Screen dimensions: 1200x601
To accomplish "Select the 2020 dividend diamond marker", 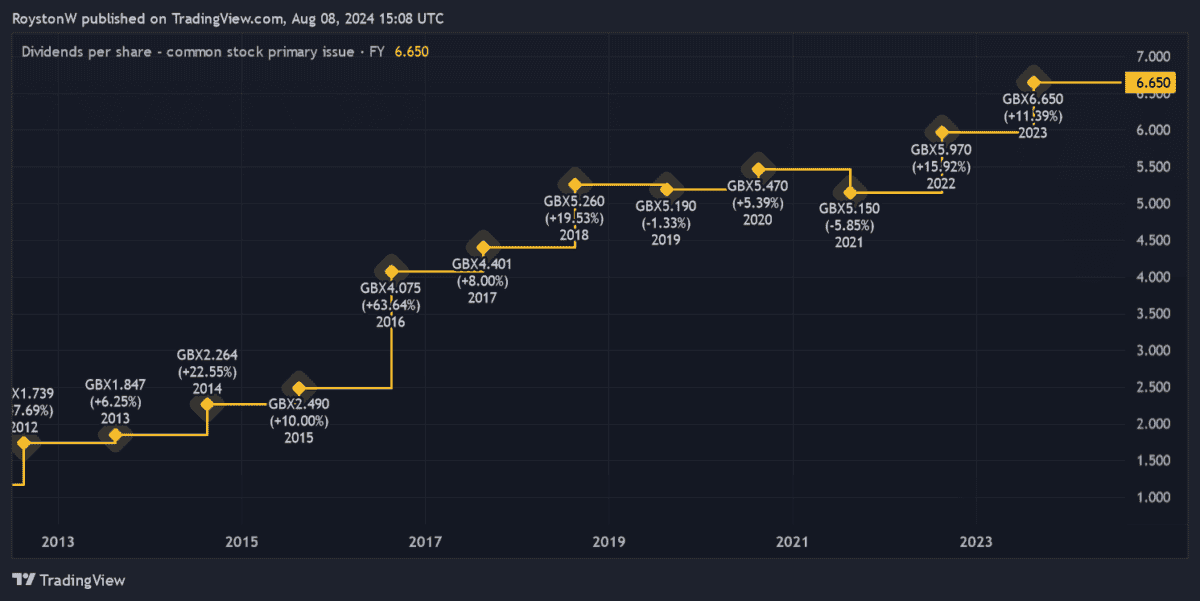I will 758,167.
